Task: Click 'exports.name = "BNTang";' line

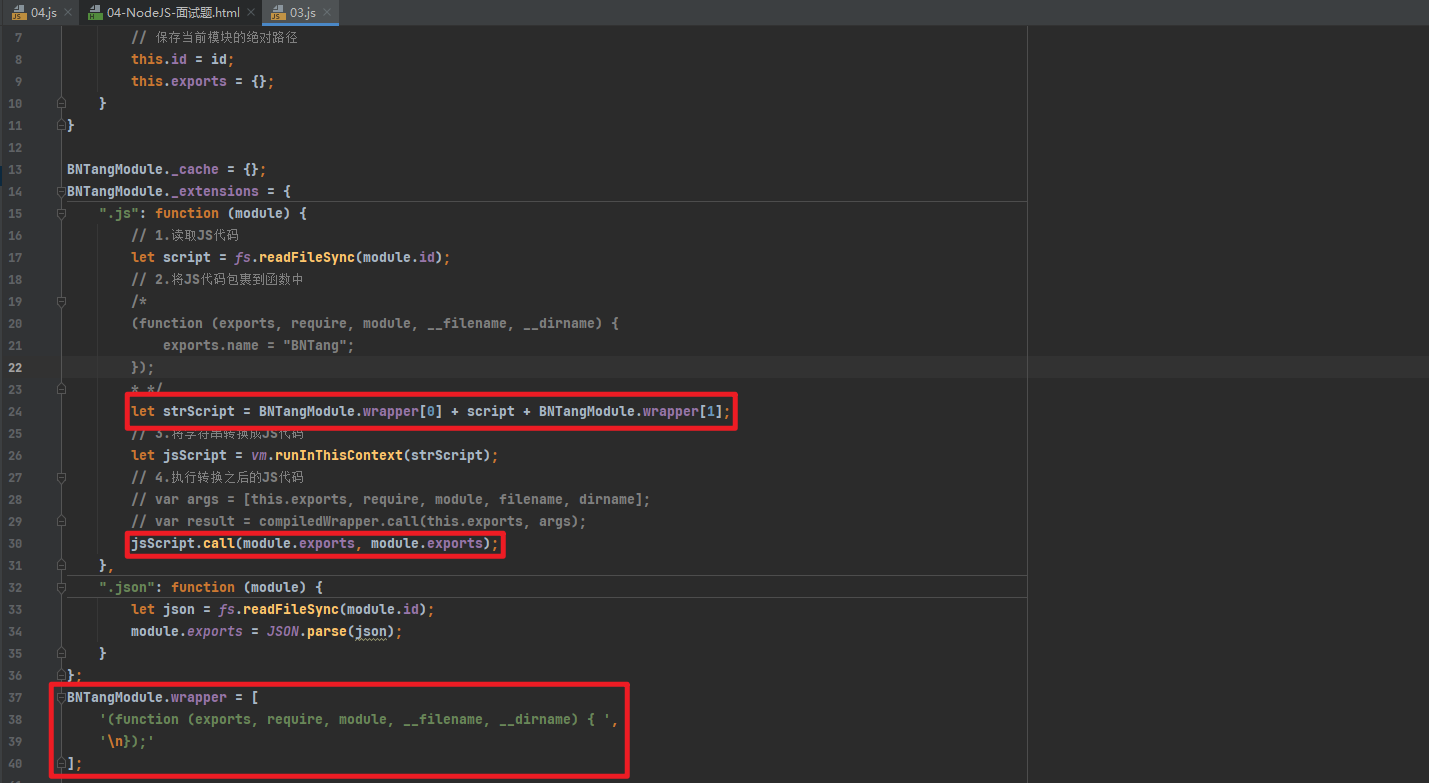Action: point(258,345)
